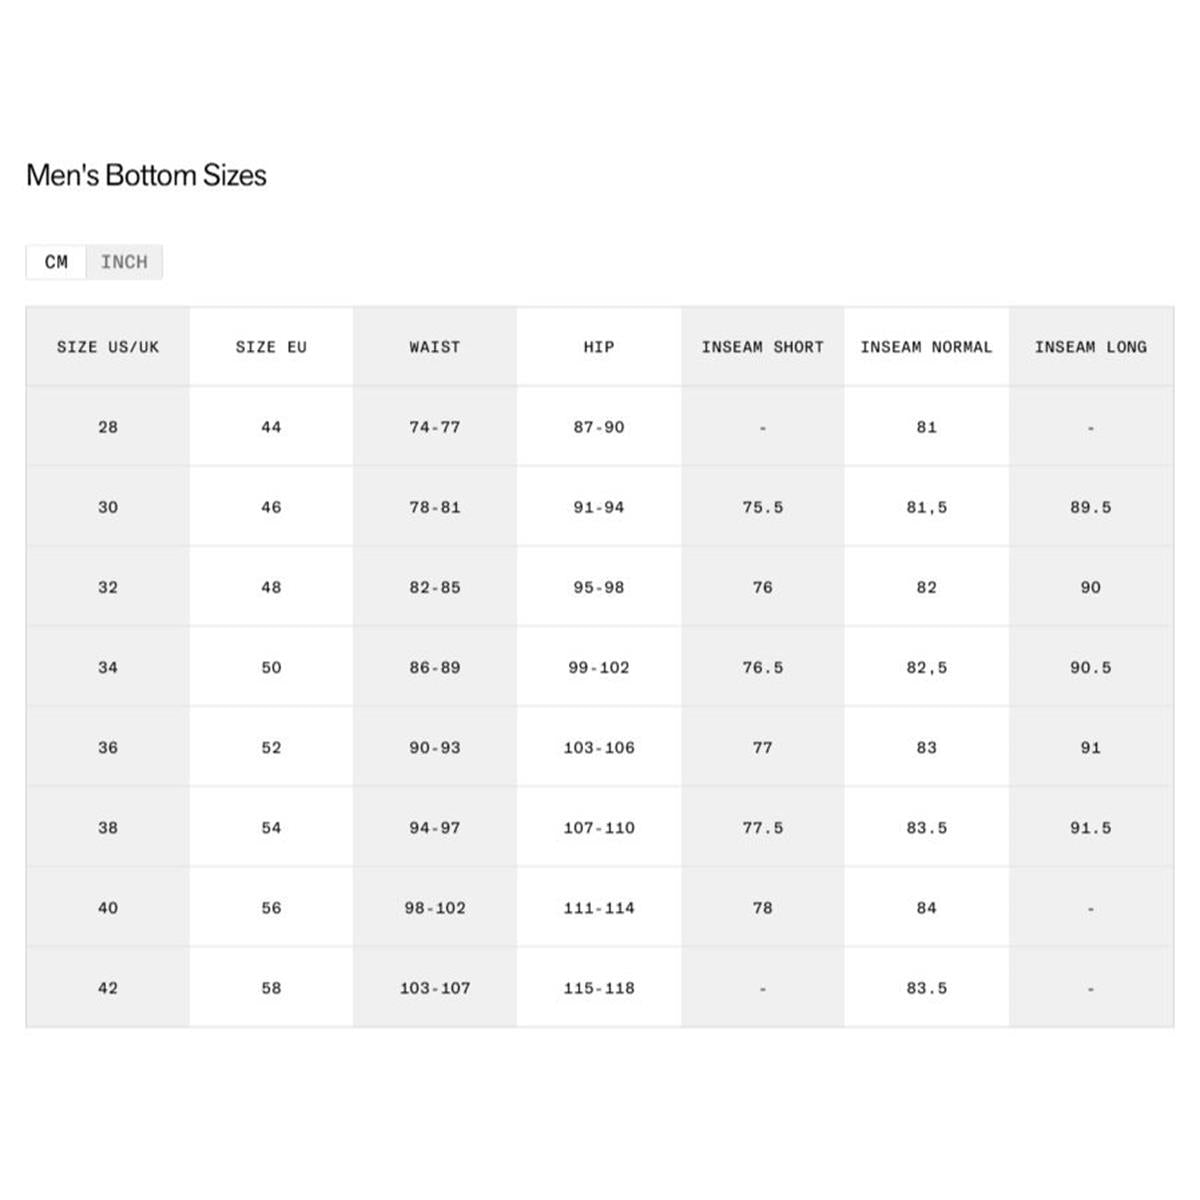Image resolution: width=1200 pixels, height=1200 pixels.
Task: Click inseam normal value 83.5 for size 38
Action: click(927, 828)
